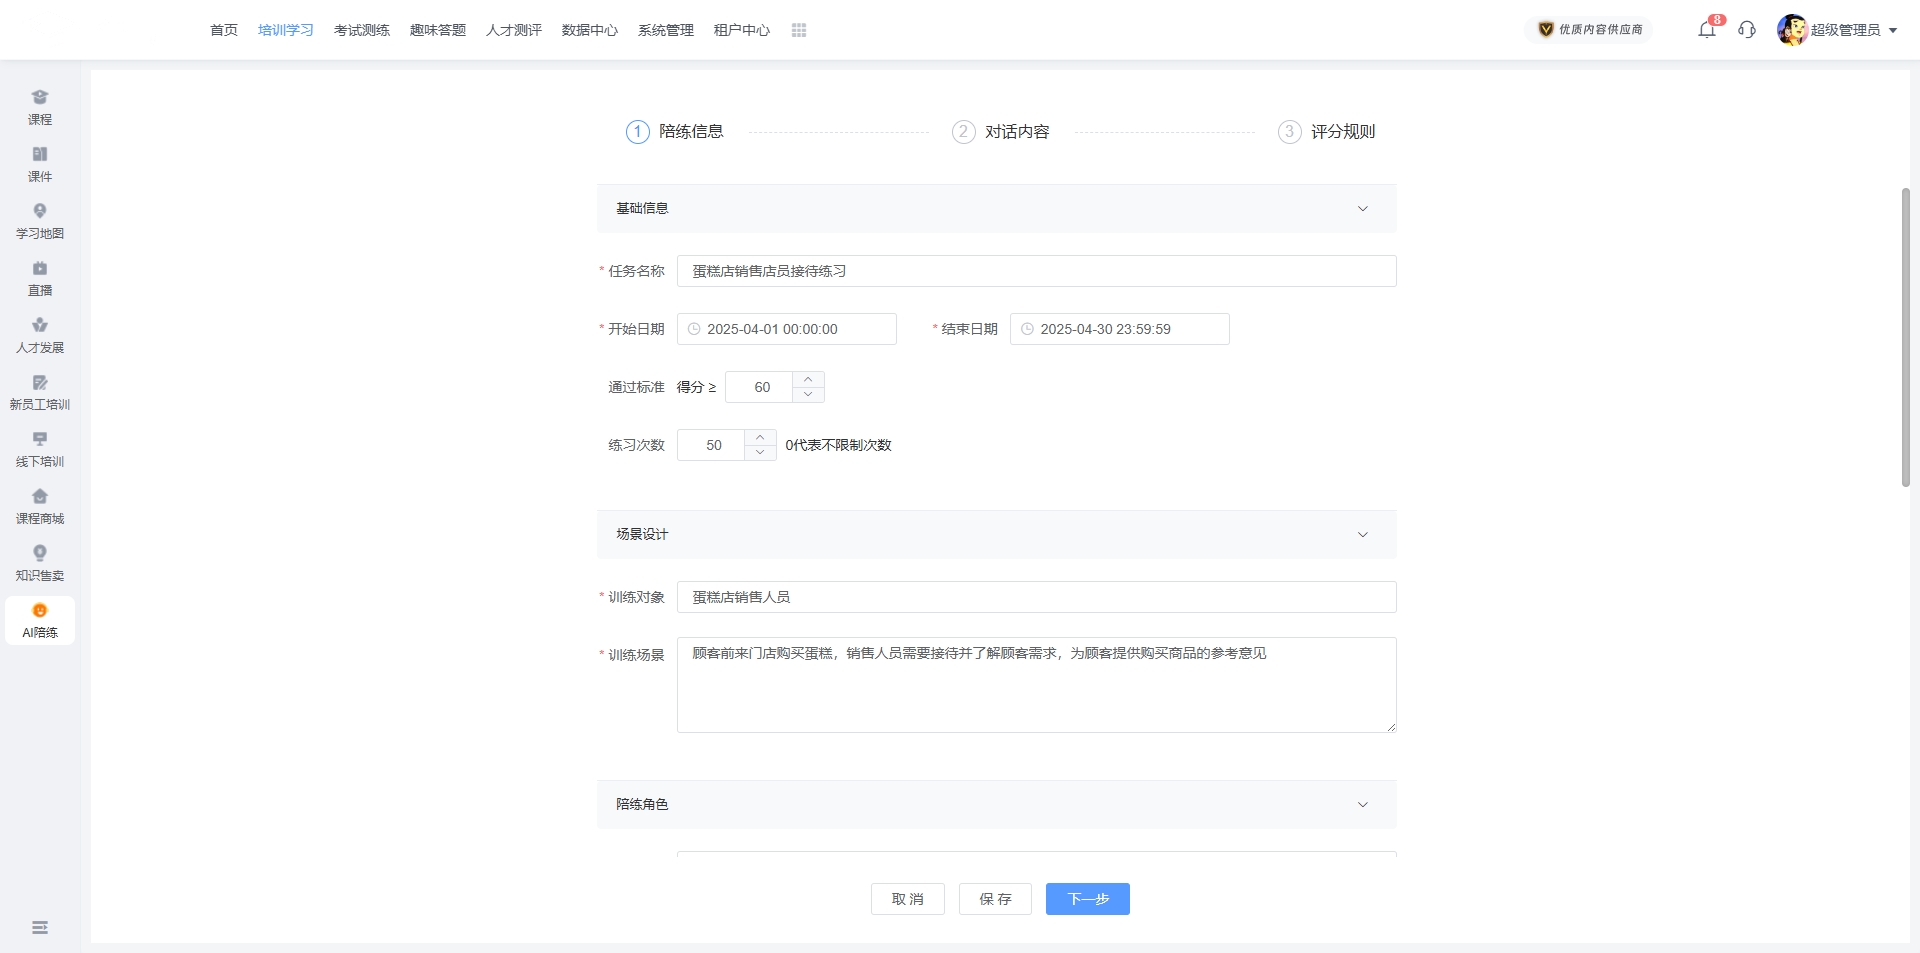Collapse sidebar using bottom menu icon

pos(40,928)
